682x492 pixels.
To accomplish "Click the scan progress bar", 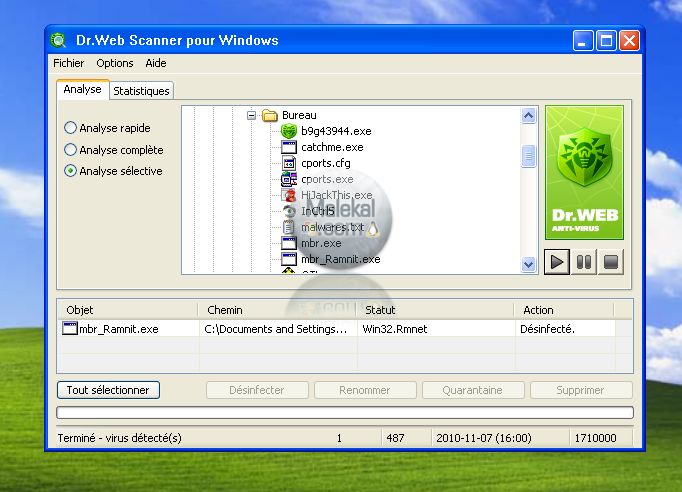I will click(345, 412).
